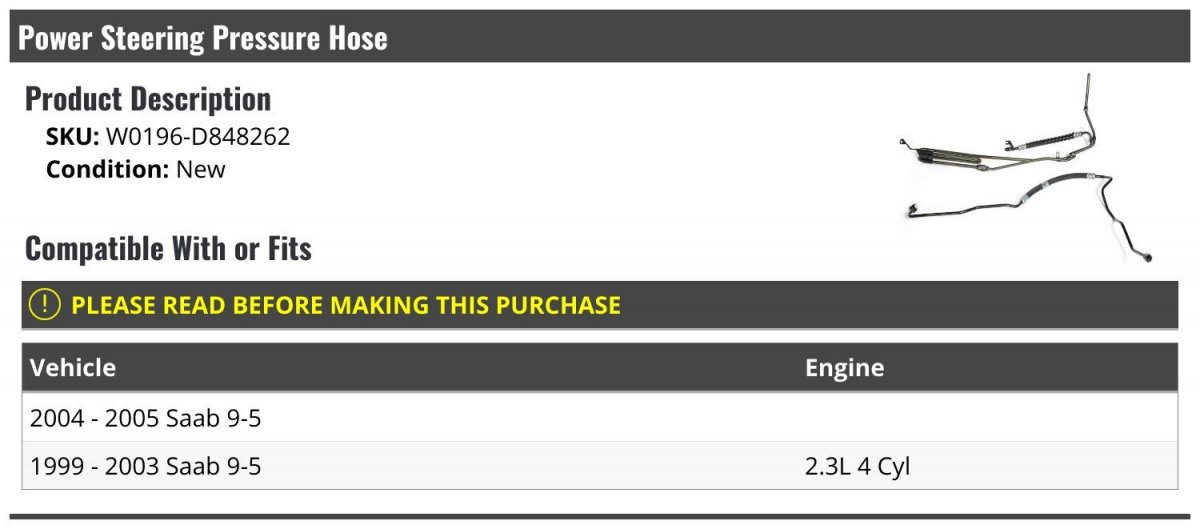Click the upper hose in the product photo
The width and height of the screenshot is (1200, 529).
(x=1000, y=145)
